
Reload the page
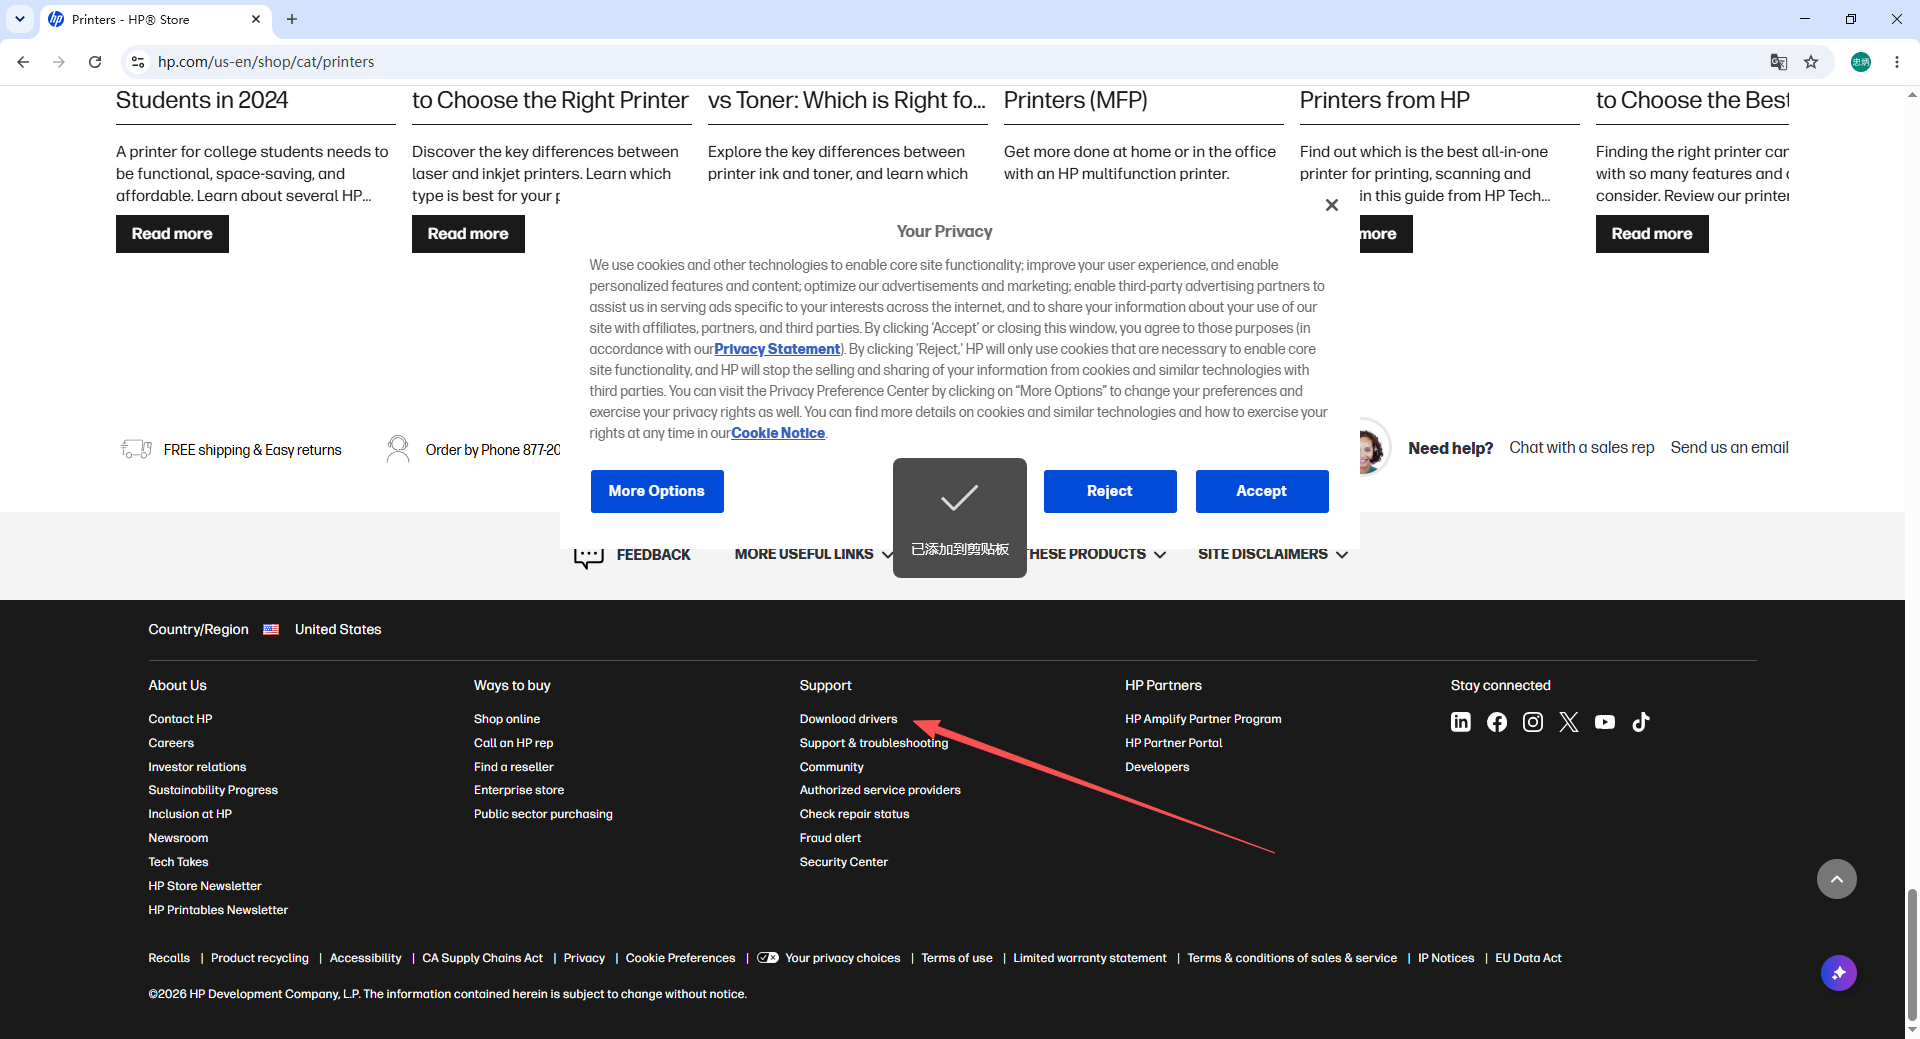click(95, 62)
